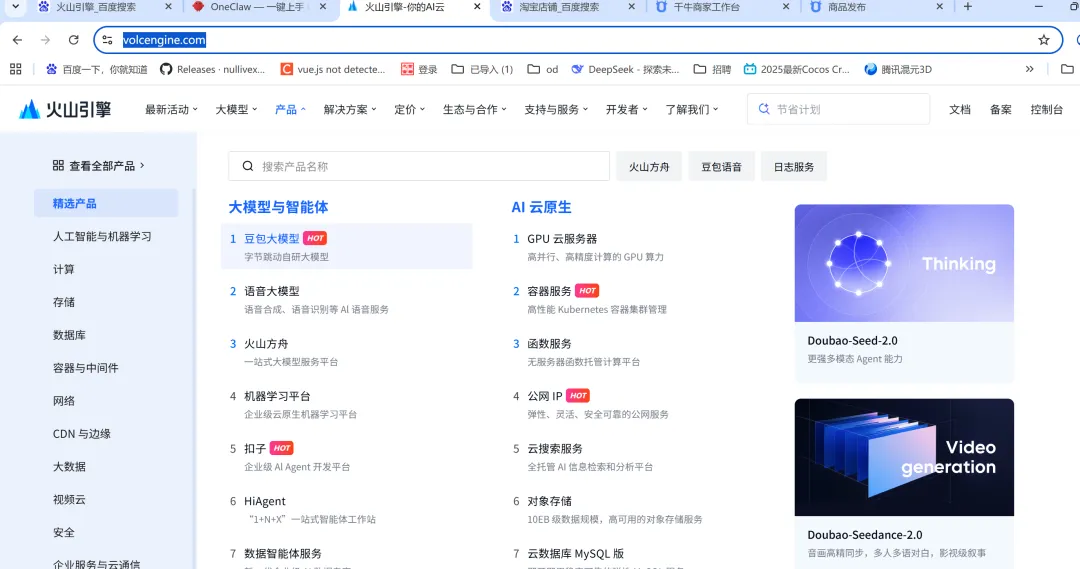Viewport: 1080px width, 569px height.
Task: Open 扣子 product link
Action: pyautogui.click(x=255, y=448)
